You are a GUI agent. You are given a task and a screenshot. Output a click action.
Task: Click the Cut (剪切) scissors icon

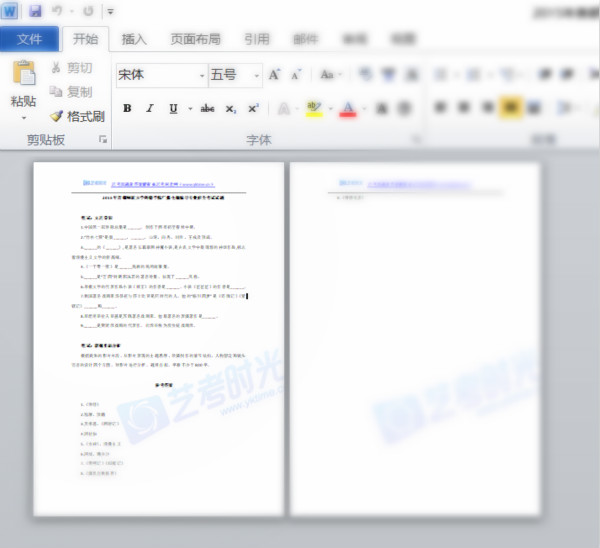(57, 68)
